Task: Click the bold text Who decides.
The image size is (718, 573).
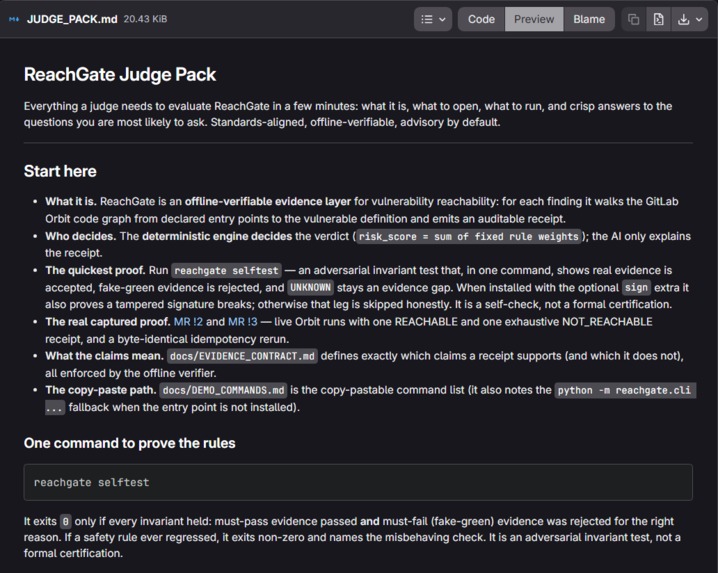Action: [81, 236]
